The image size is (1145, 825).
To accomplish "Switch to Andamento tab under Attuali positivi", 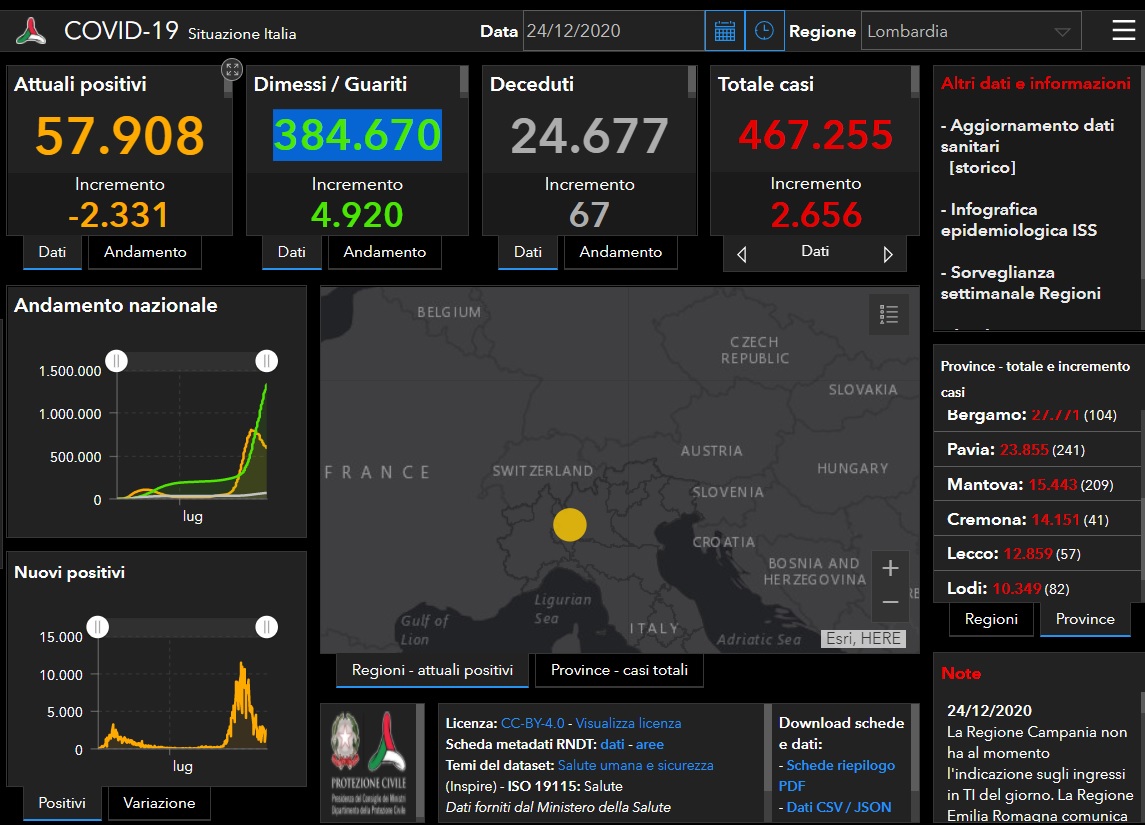I will 145,252.
